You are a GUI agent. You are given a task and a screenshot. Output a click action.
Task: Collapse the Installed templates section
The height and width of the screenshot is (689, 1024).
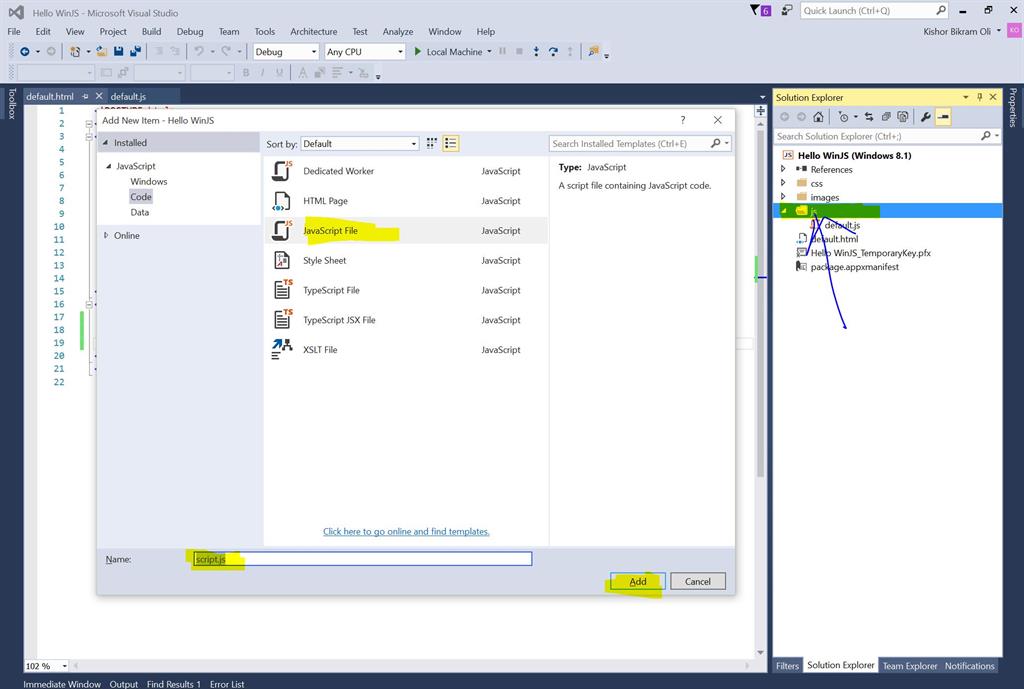point(106,142)
